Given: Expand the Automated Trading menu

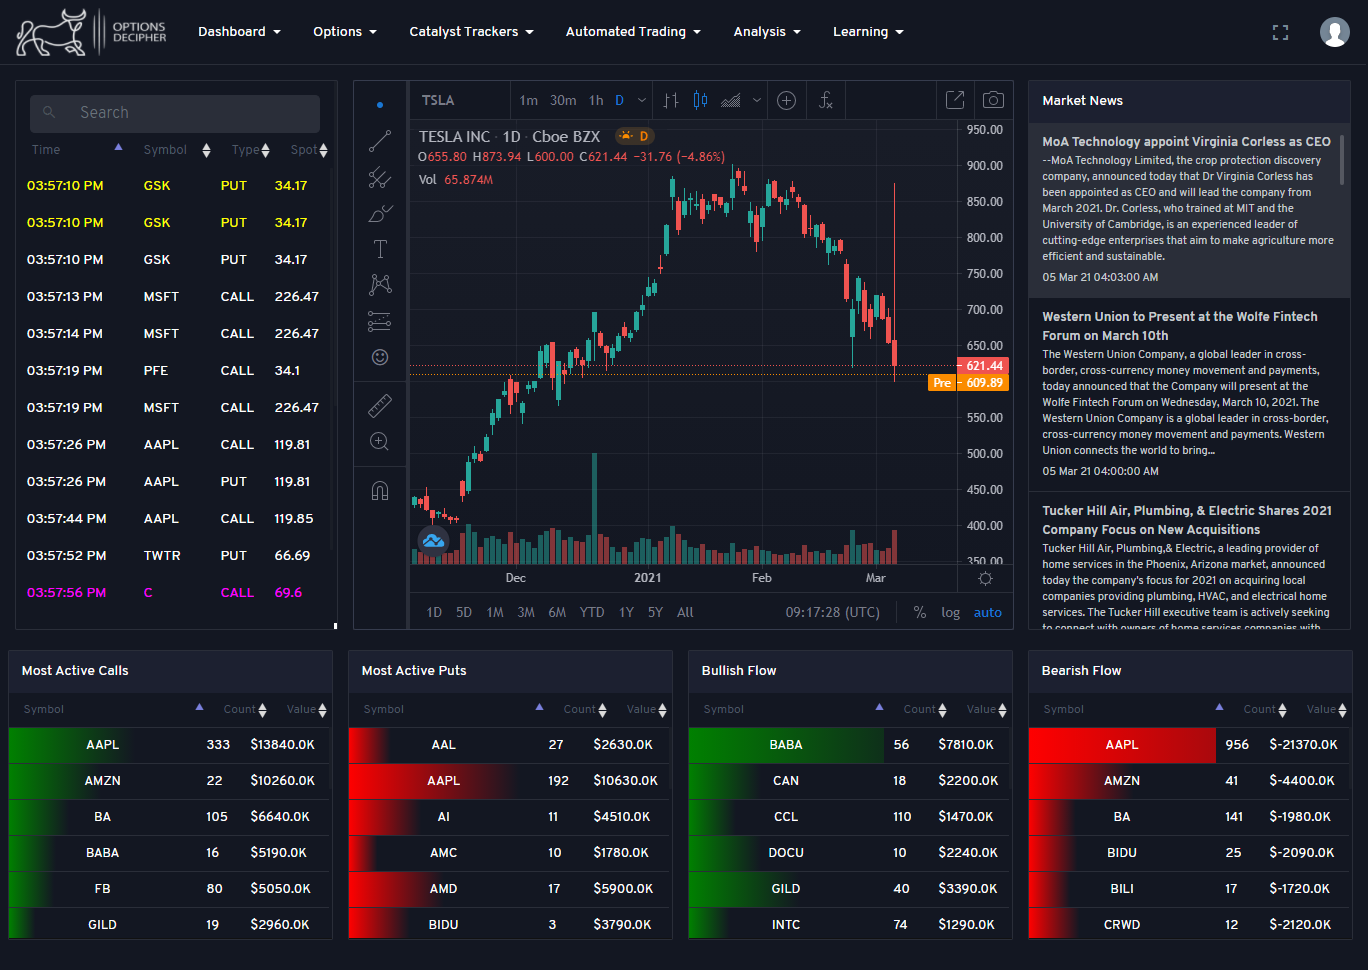Looking at the screenshot, I should [x=633, y=31].
